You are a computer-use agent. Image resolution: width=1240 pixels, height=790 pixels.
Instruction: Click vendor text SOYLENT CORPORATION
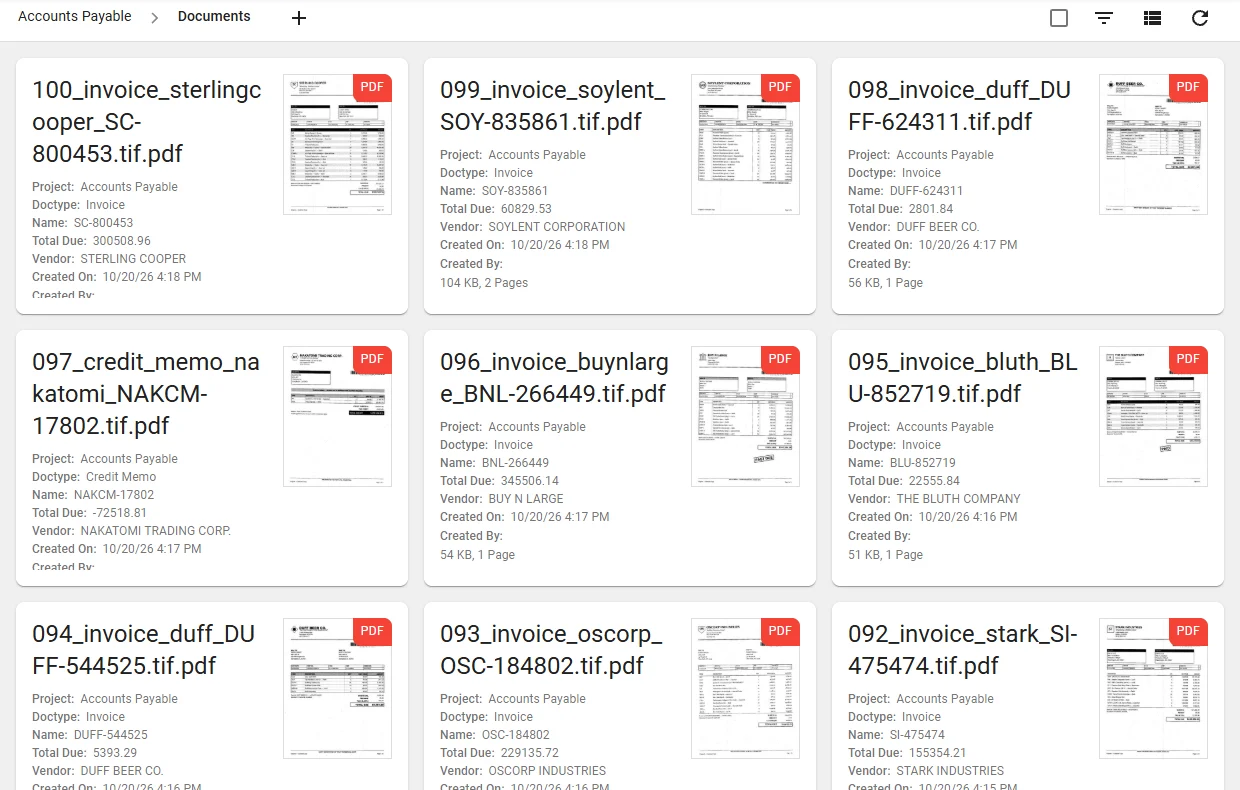pos(557,227)
